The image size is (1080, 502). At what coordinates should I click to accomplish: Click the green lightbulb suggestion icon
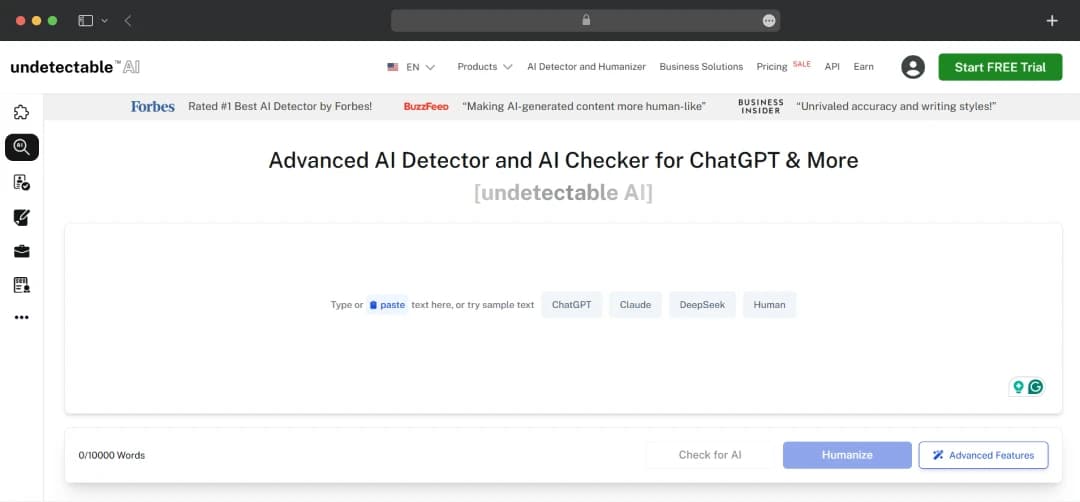click(1018, 387)
